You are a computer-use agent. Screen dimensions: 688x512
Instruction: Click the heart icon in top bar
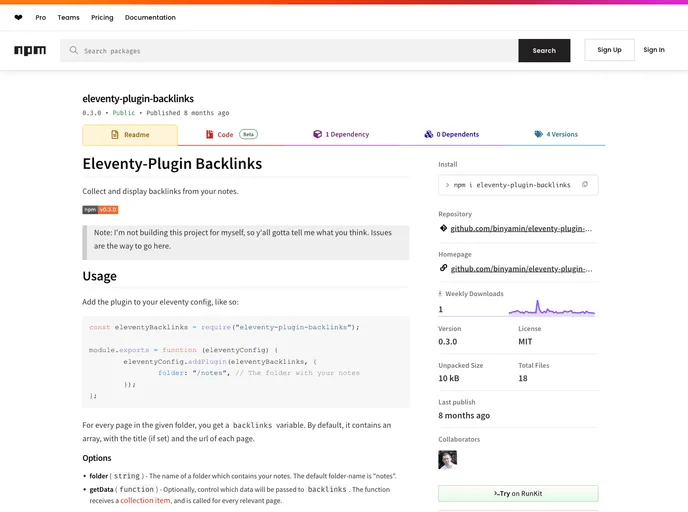(x=18, y=18)
